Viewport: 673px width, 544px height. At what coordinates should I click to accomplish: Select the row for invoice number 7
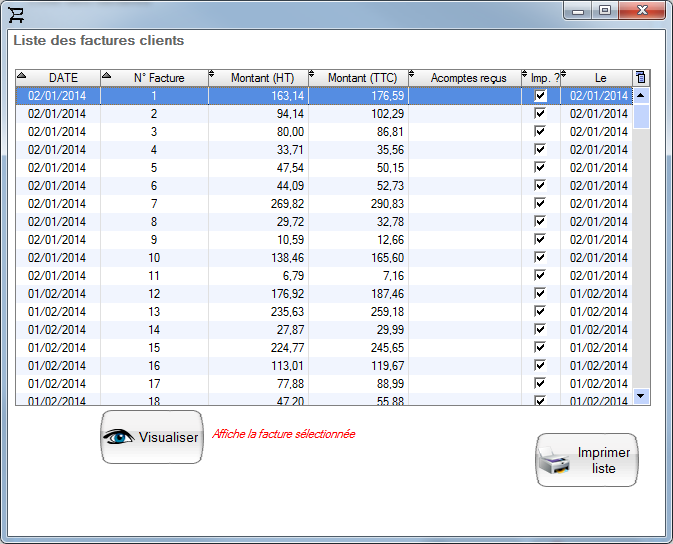(x=154, y=204)
